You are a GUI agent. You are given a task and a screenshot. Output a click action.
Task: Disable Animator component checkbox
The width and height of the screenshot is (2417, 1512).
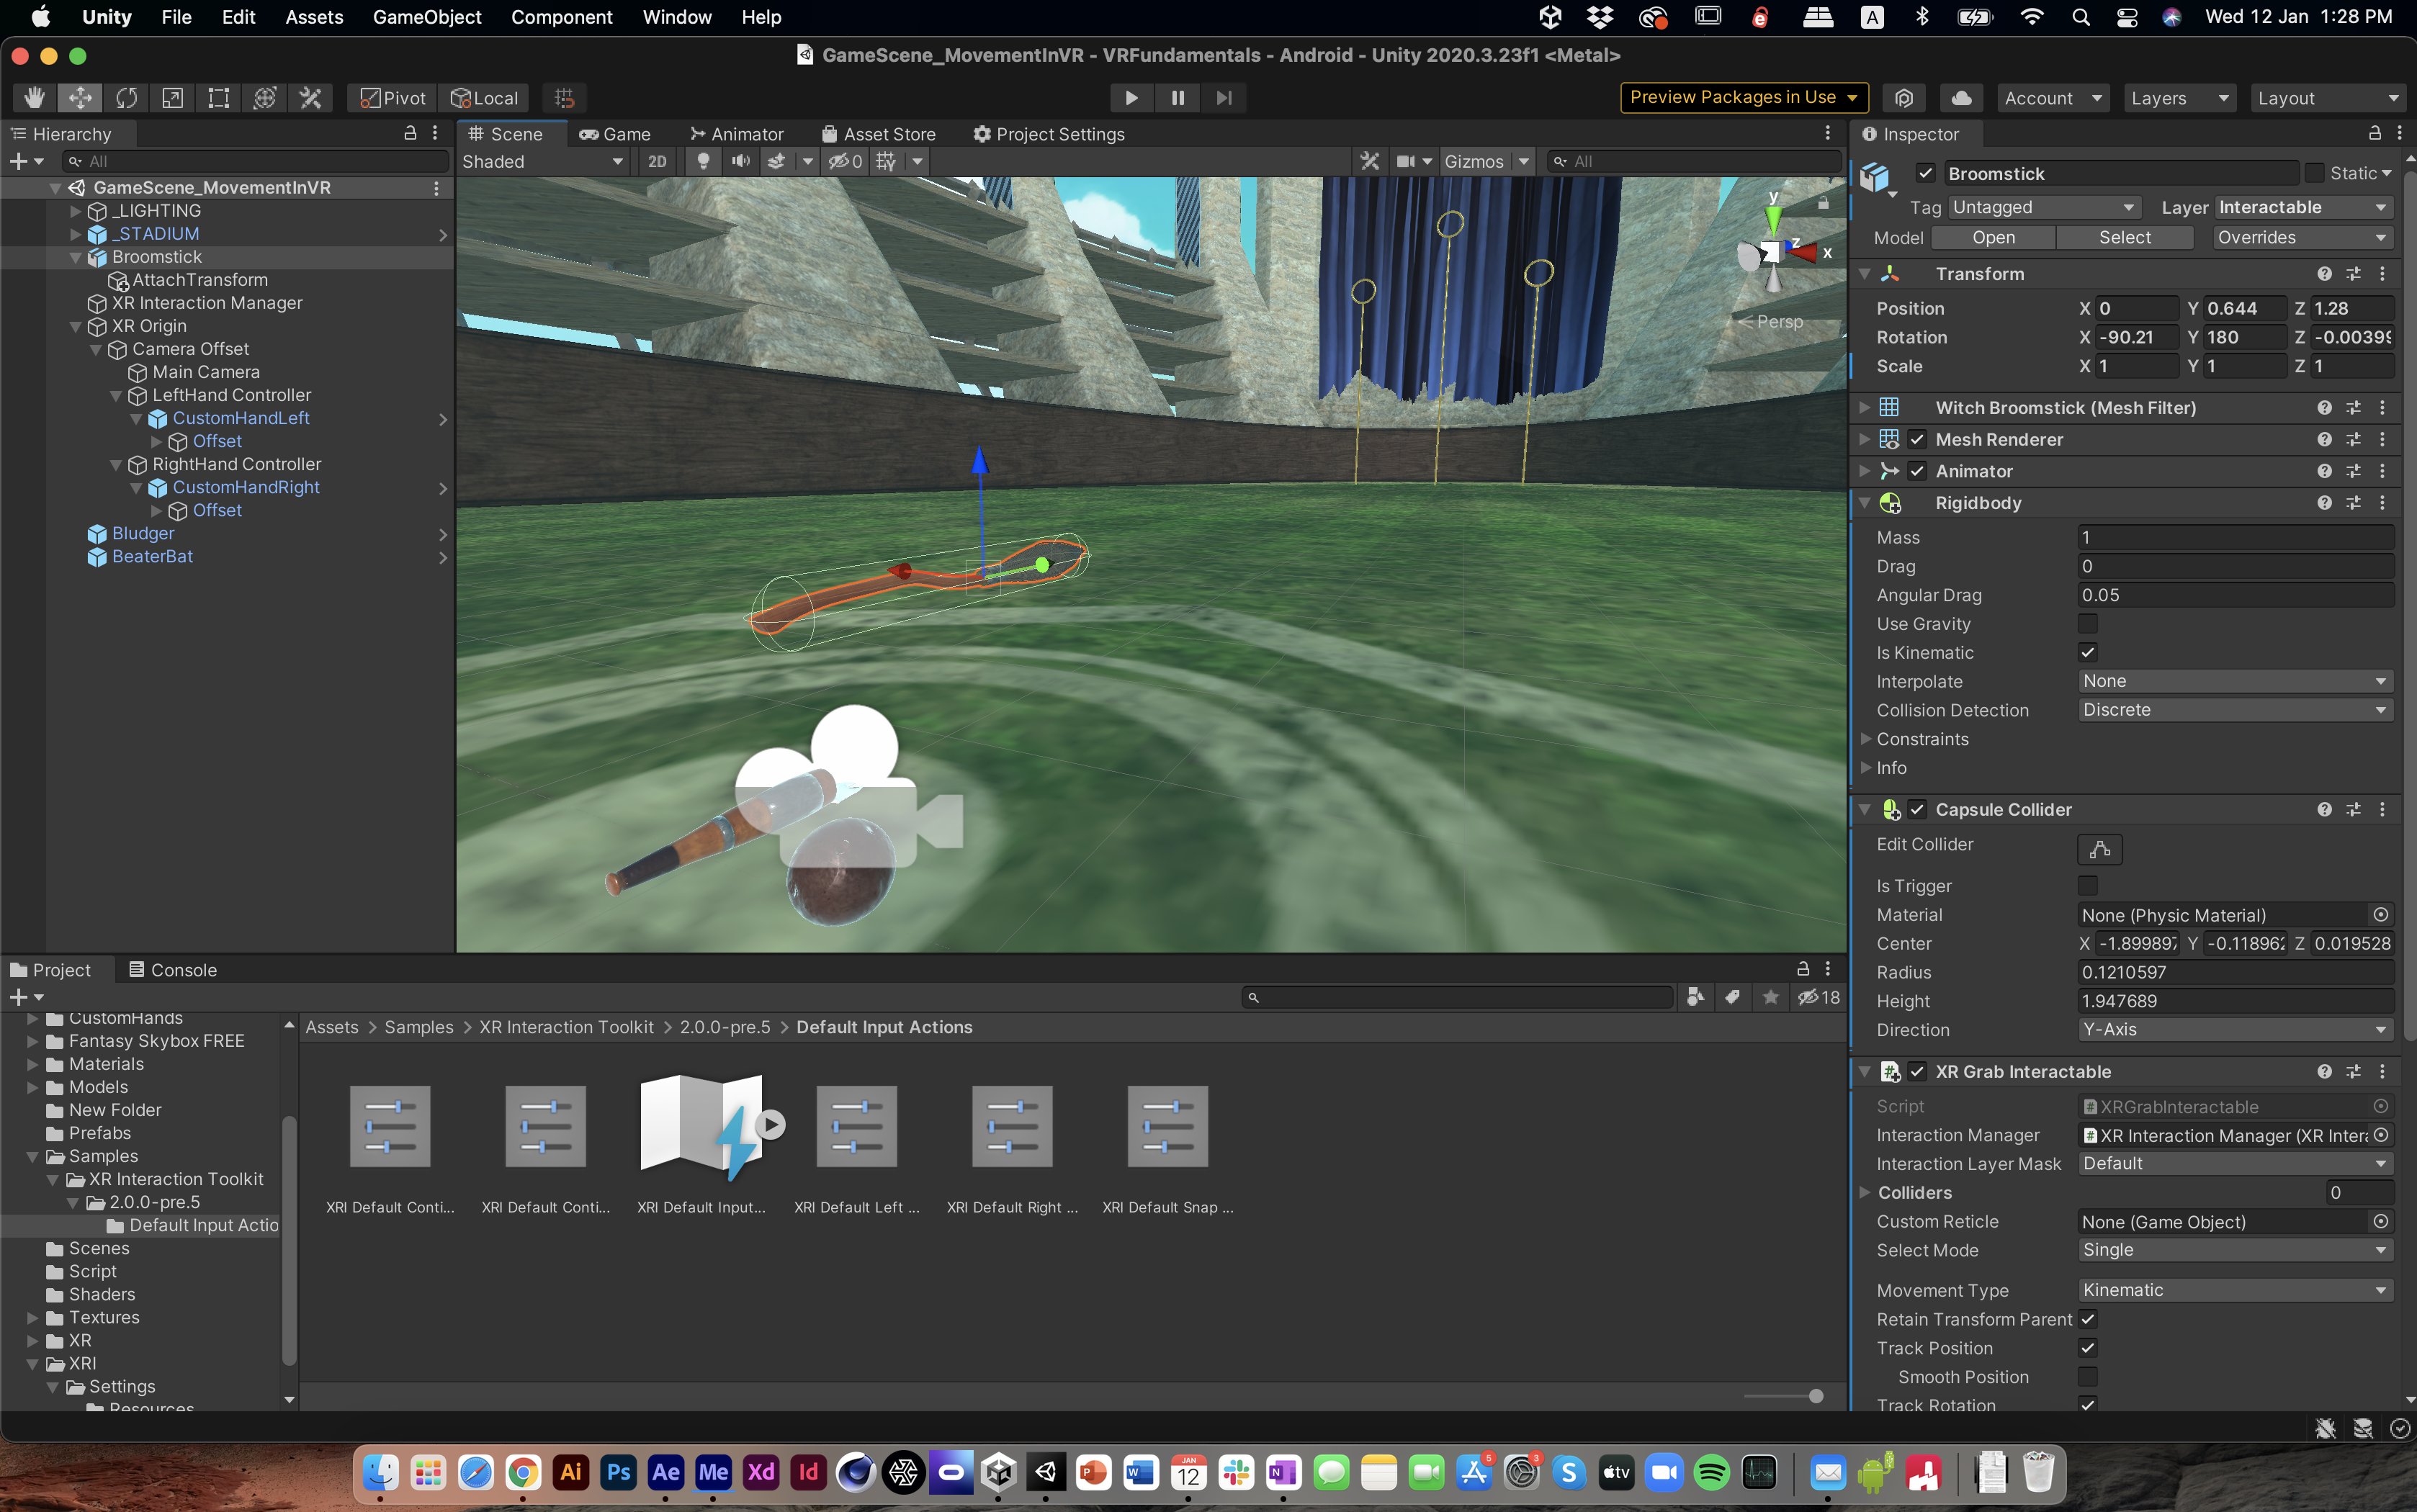point(1916,471)
